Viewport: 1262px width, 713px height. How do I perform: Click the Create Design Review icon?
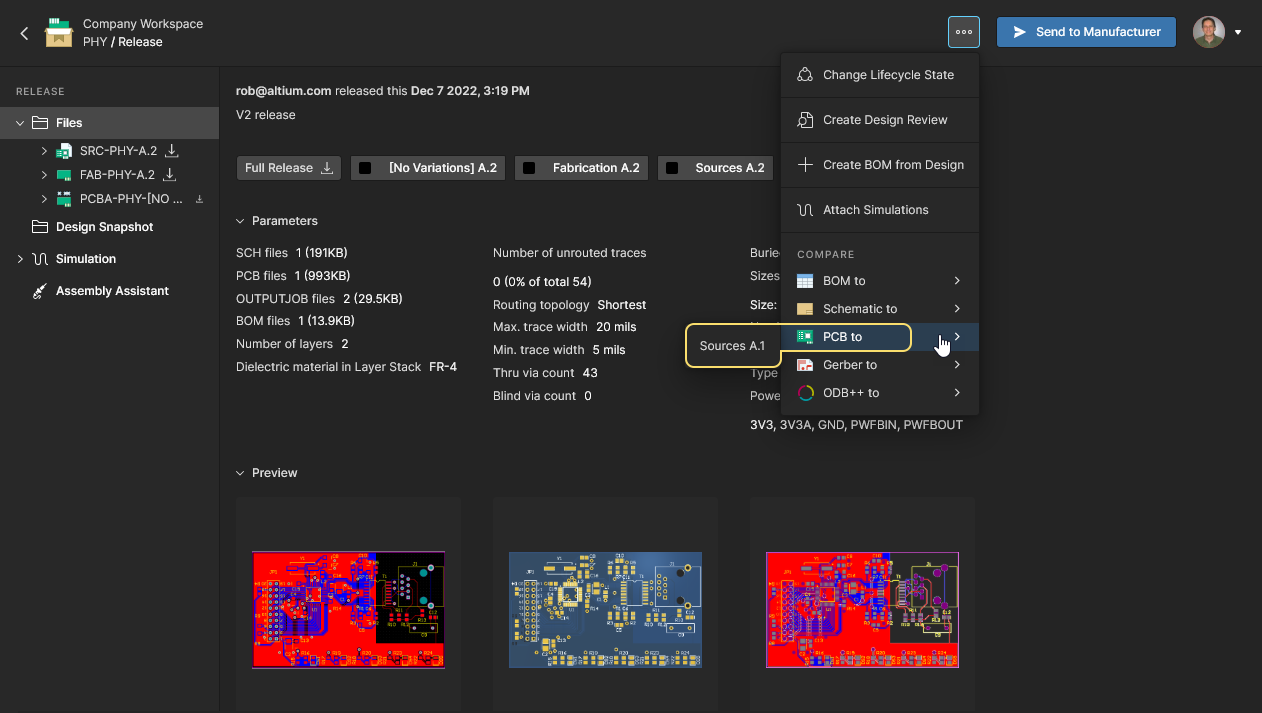pyautogui.click(x=805, y=120)
